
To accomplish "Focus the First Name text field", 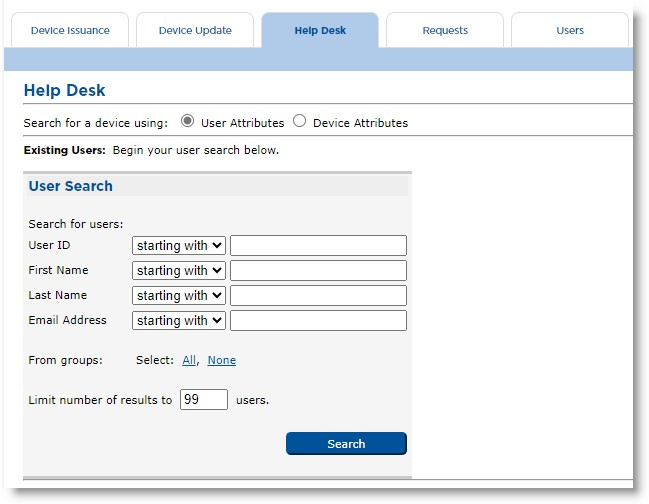I will pos(318,271).
